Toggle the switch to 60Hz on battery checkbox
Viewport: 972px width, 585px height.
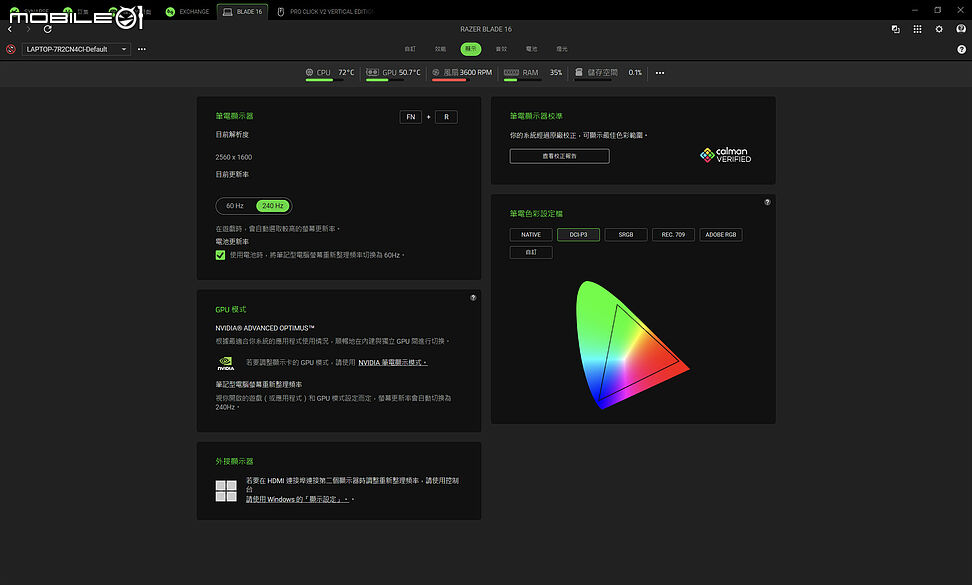[220, 255]
